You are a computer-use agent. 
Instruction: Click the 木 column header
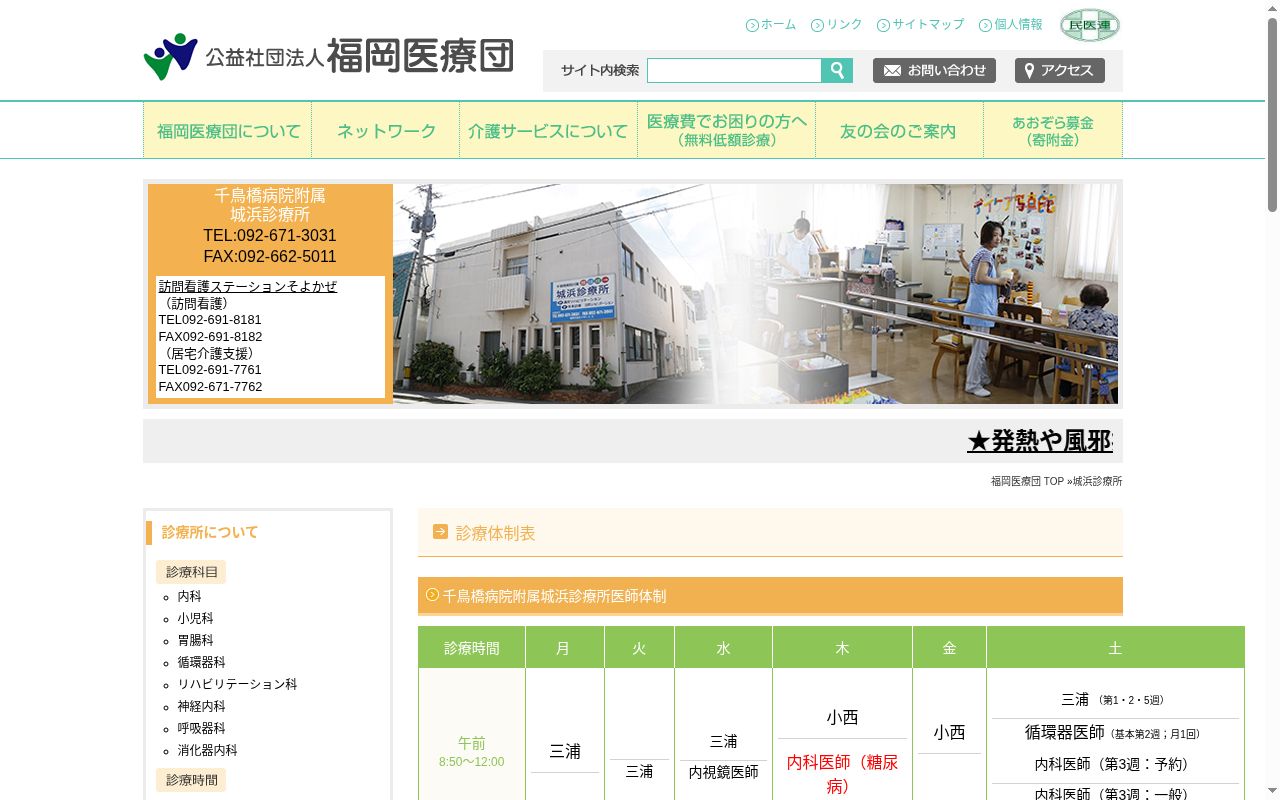tap(842, 648)
